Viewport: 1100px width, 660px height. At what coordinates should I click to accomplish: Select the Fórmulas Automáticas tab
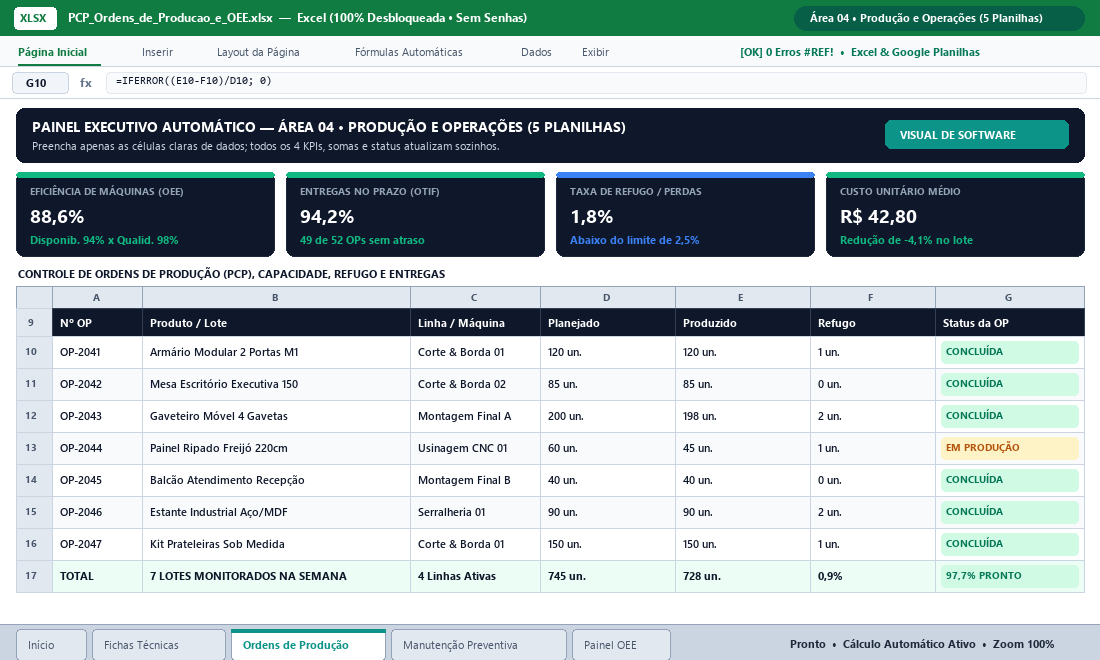click(409, 52)
